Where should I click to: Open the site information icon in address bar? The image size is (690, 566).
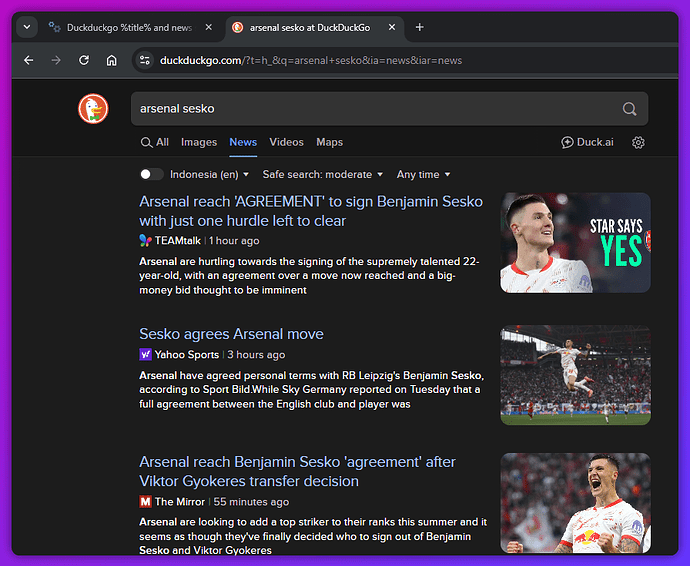145,60
